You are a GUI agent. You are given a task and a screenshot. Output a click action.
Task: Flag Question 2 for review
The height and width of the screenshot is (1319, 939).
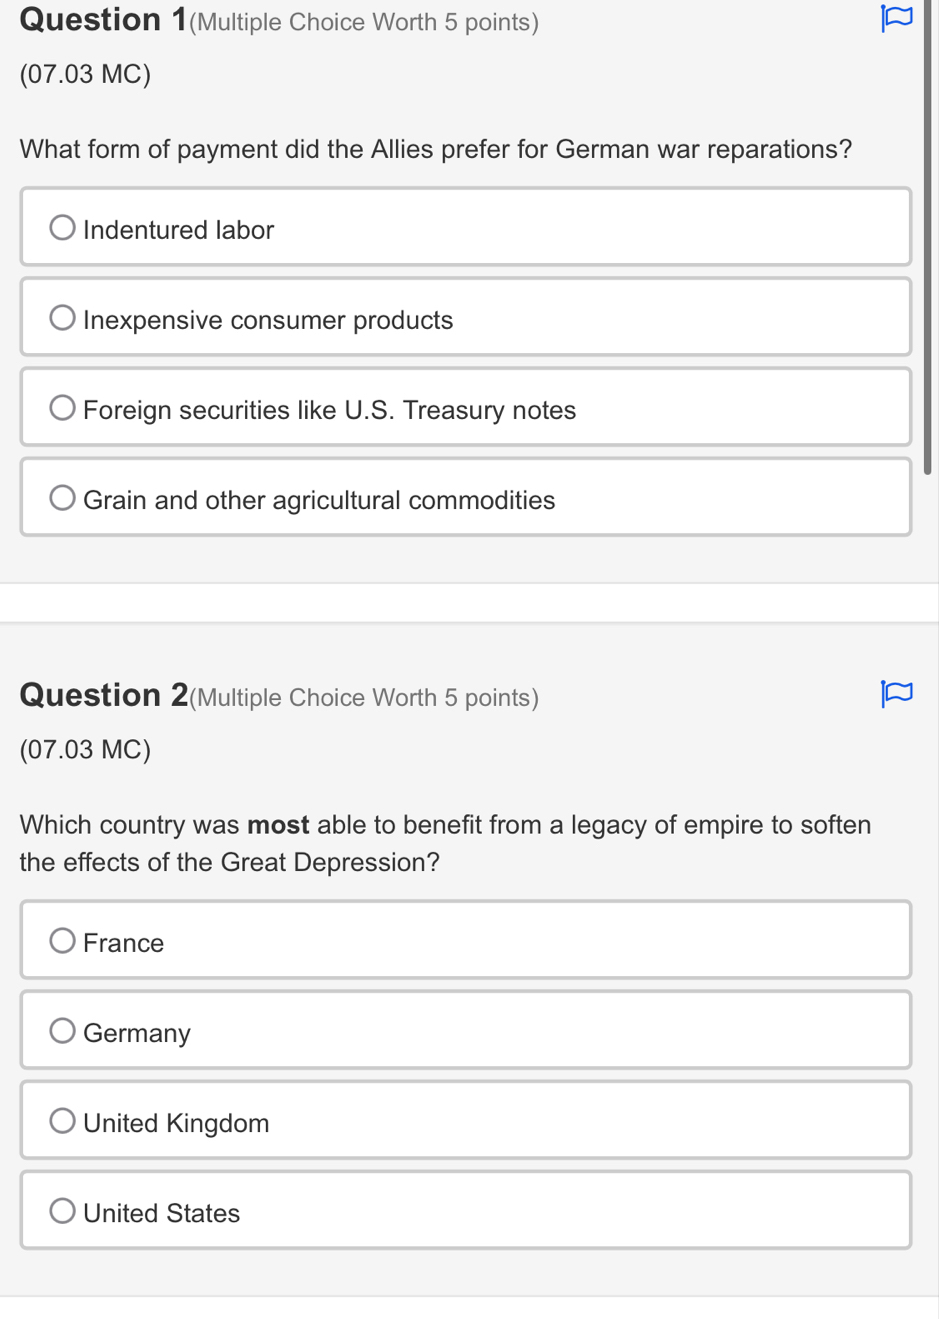[x=896, y=693]
